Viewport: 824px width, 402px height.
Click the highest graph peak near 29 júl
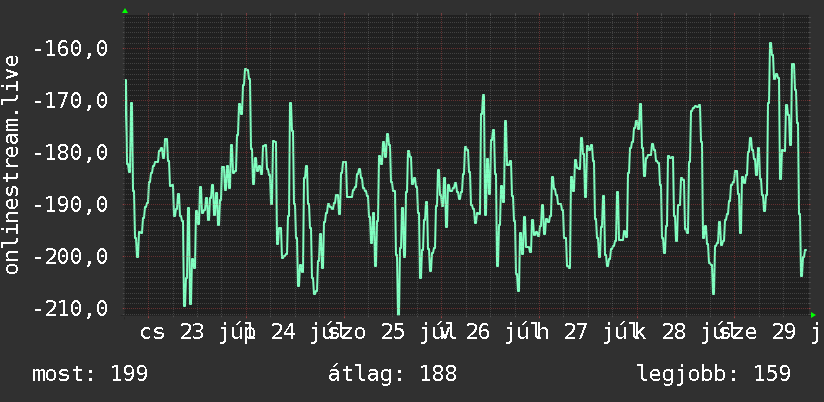tap(770, 44)
